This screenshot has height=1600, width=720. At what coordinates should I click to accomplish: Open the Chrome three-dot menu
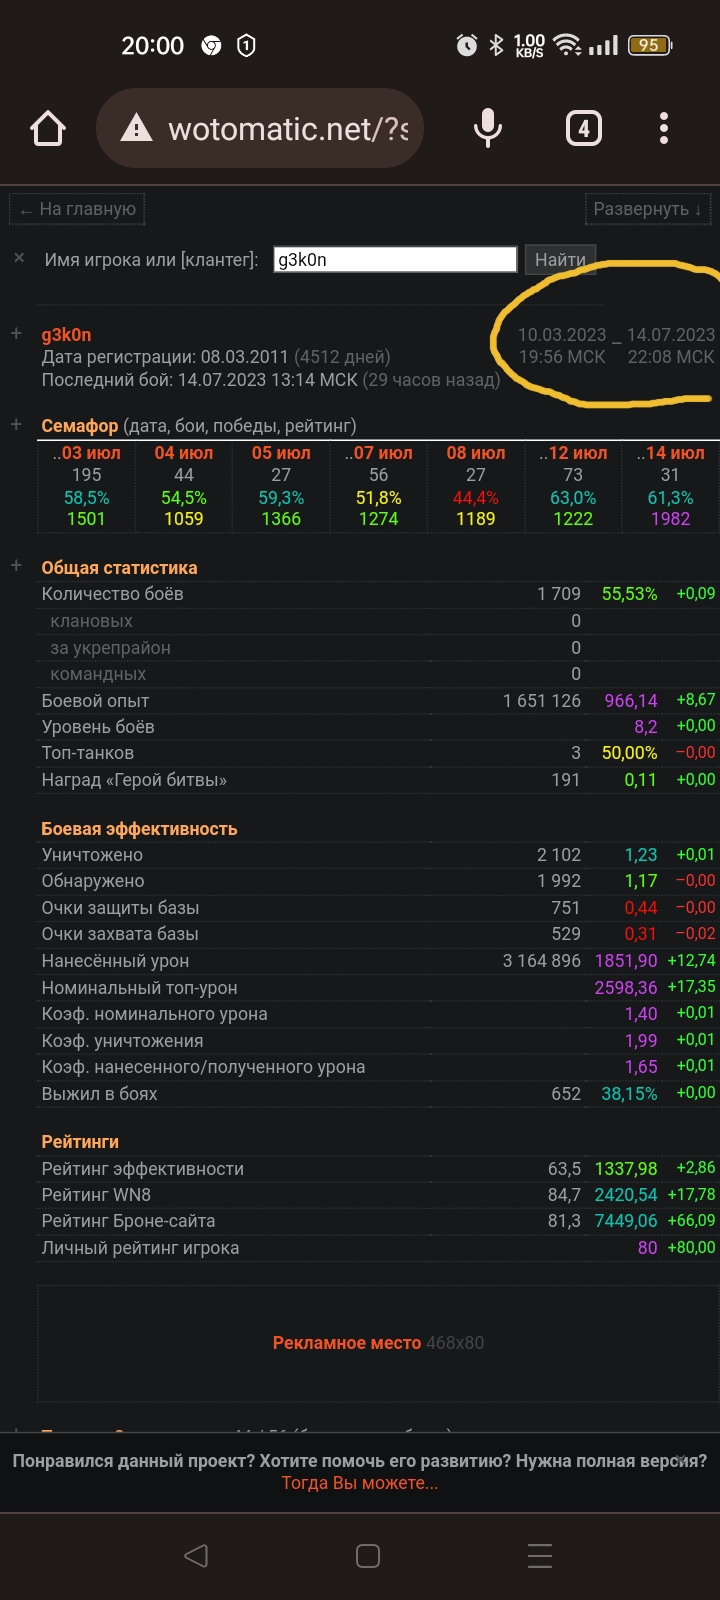point(664,129)
